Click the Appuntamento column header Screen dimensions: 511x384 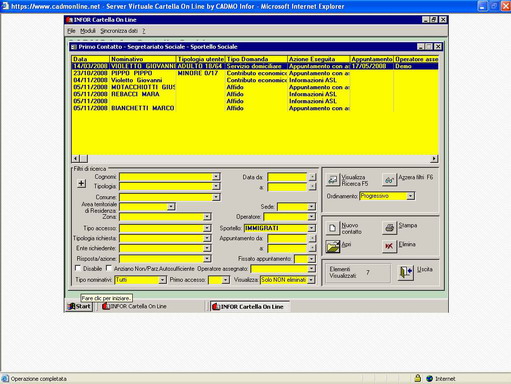(372, 59)
